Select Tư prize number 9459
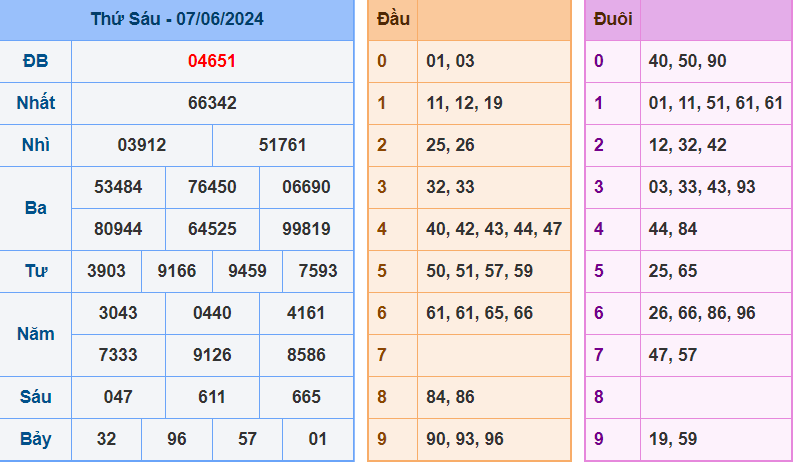This screenshot has width=793, height=462. tap(247, 271)
